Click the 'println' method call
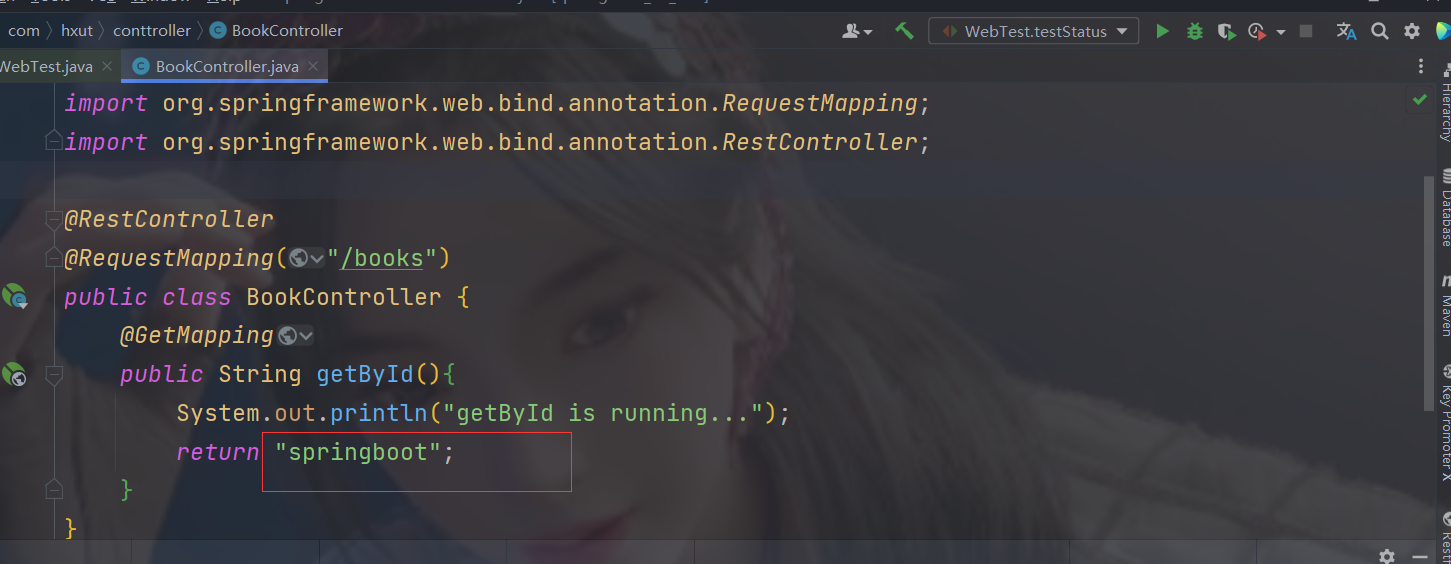 [x=379, y=413]
